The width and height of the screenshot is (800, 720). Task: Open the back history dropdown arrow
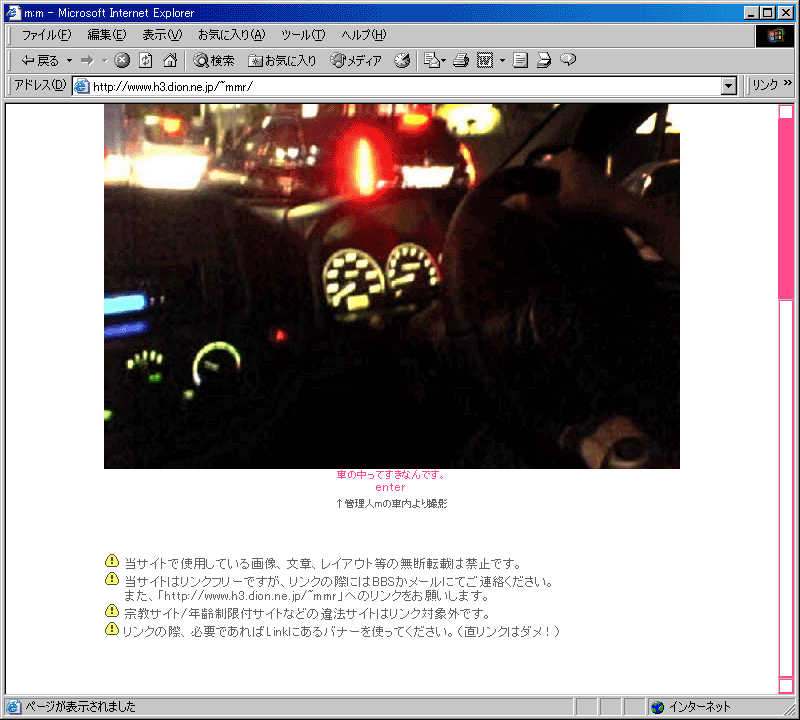(69, 61)
